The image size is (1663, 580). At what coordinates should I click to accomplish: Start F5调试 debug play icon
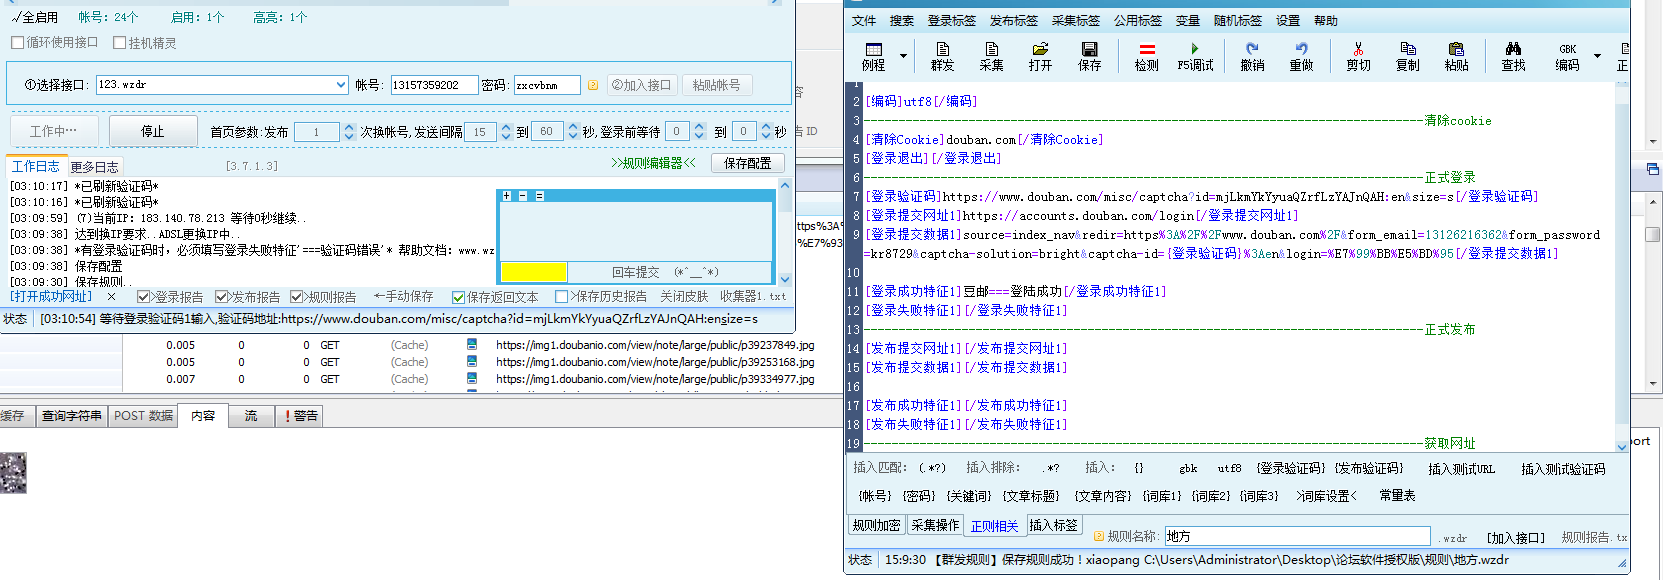(1195, 56)
